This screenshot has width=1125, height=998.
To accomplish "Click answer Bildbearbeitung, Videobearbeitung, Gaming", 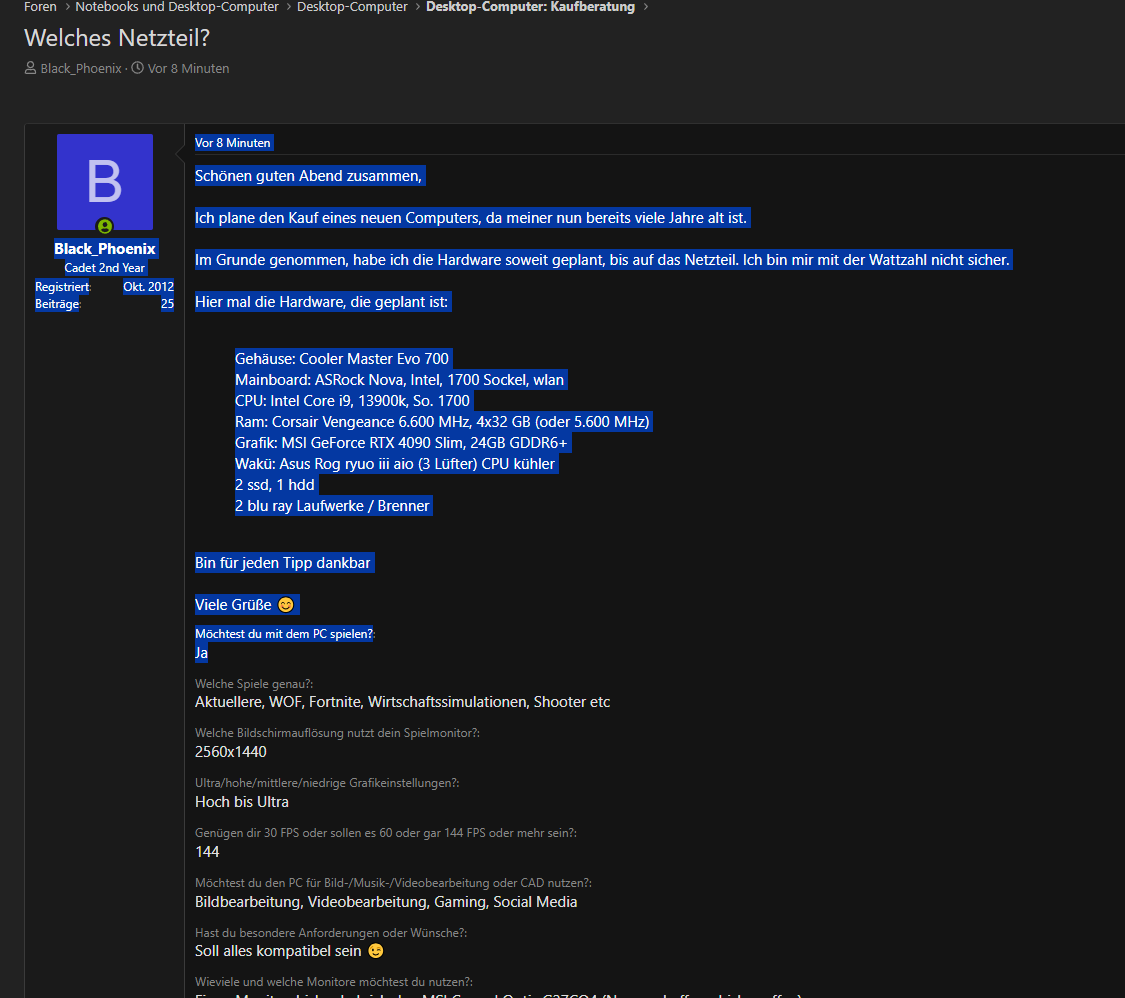I will [386, 902].
